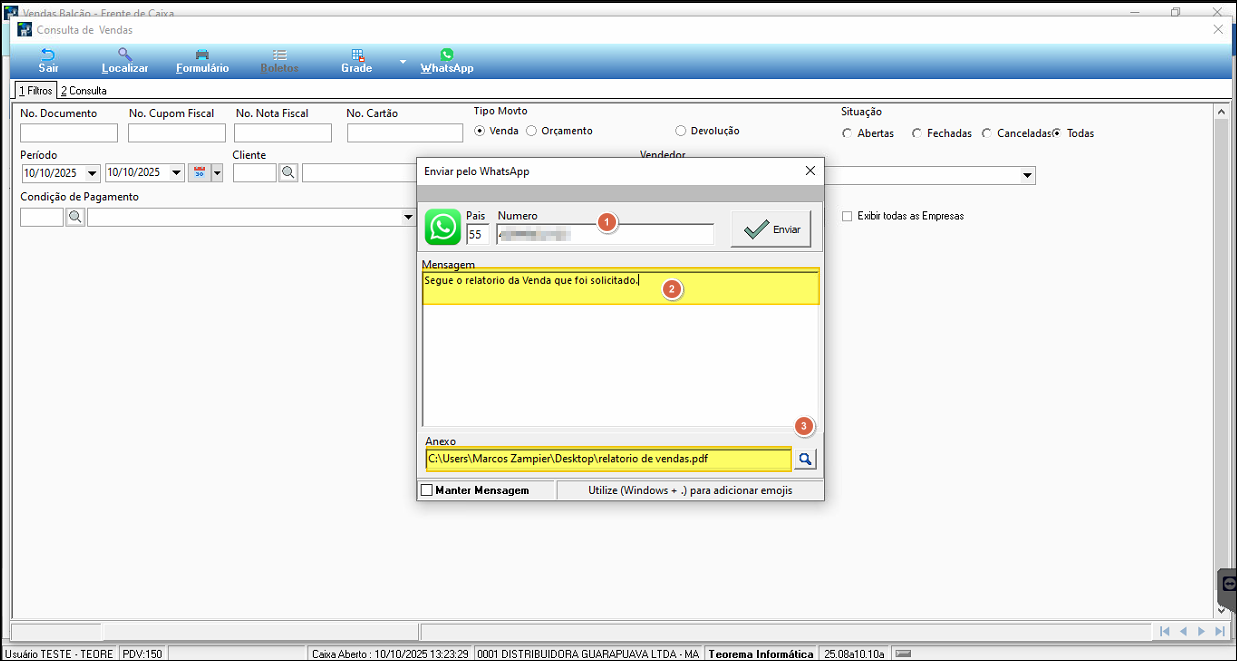This screenshot has height=661, width=1237.
Task: Click the connection indicator icon in status bar
Action: click(x=903, y=654)
